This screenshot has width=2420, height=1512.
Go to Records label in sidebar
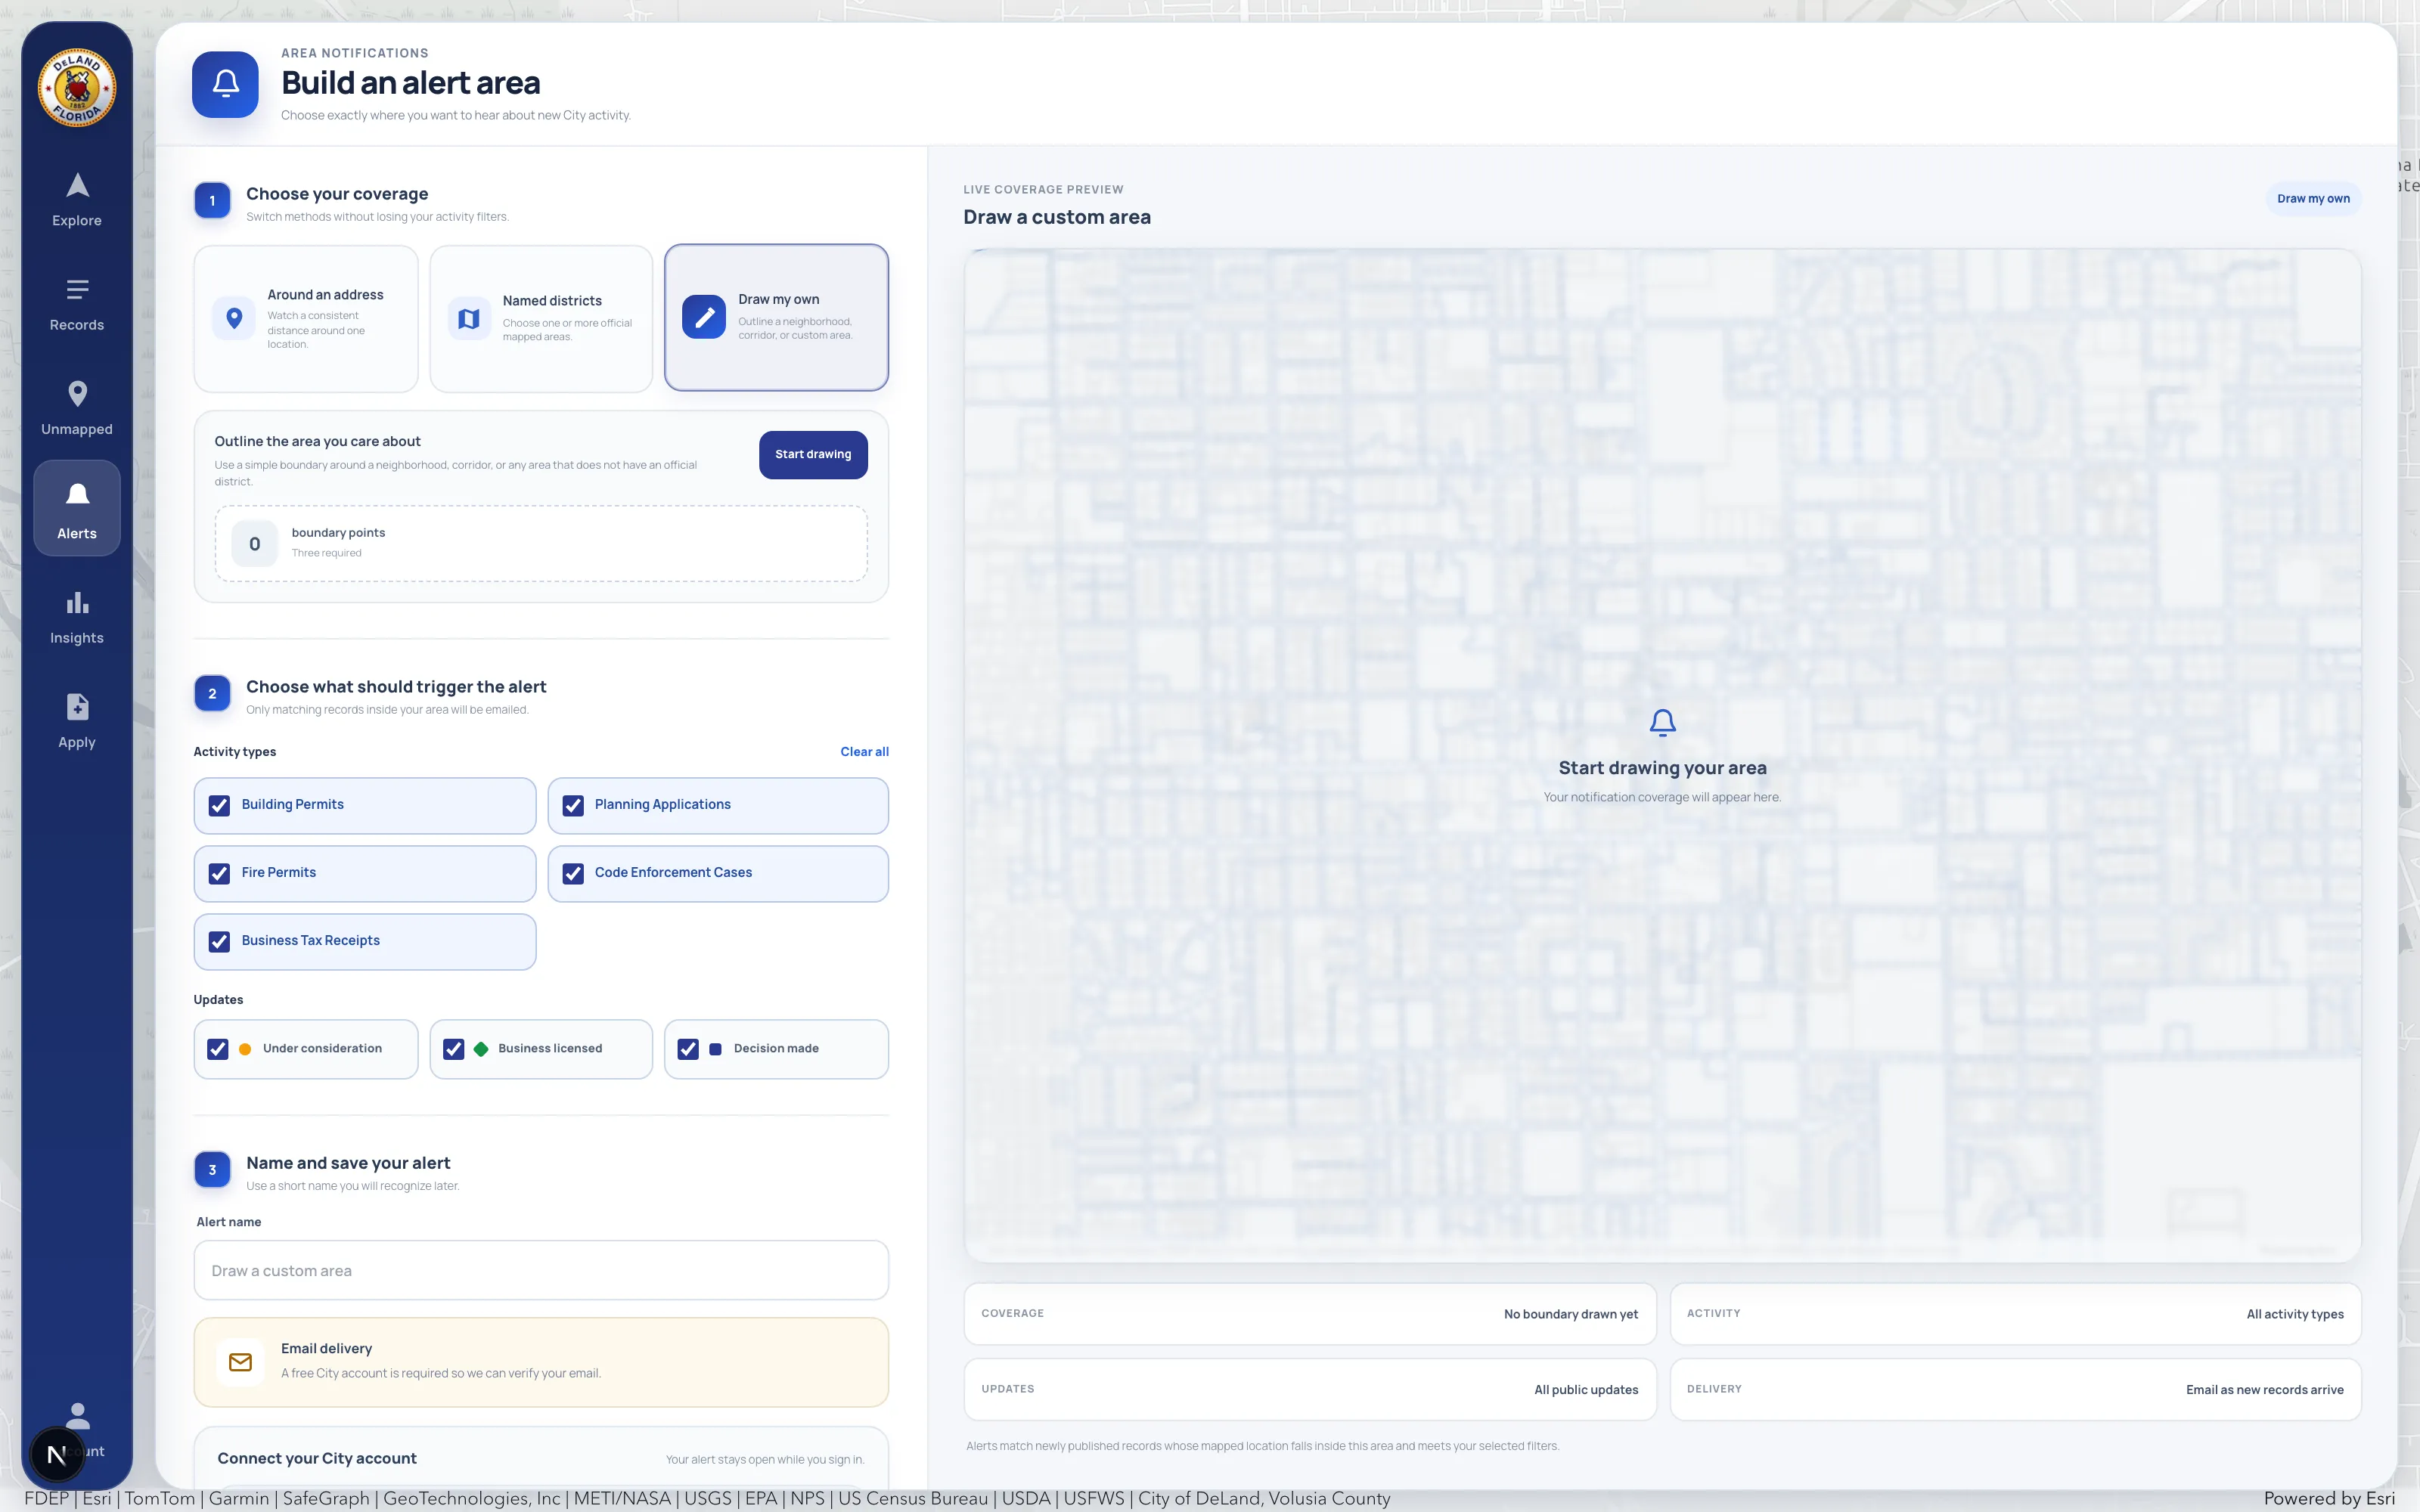[x=77, y=325]
